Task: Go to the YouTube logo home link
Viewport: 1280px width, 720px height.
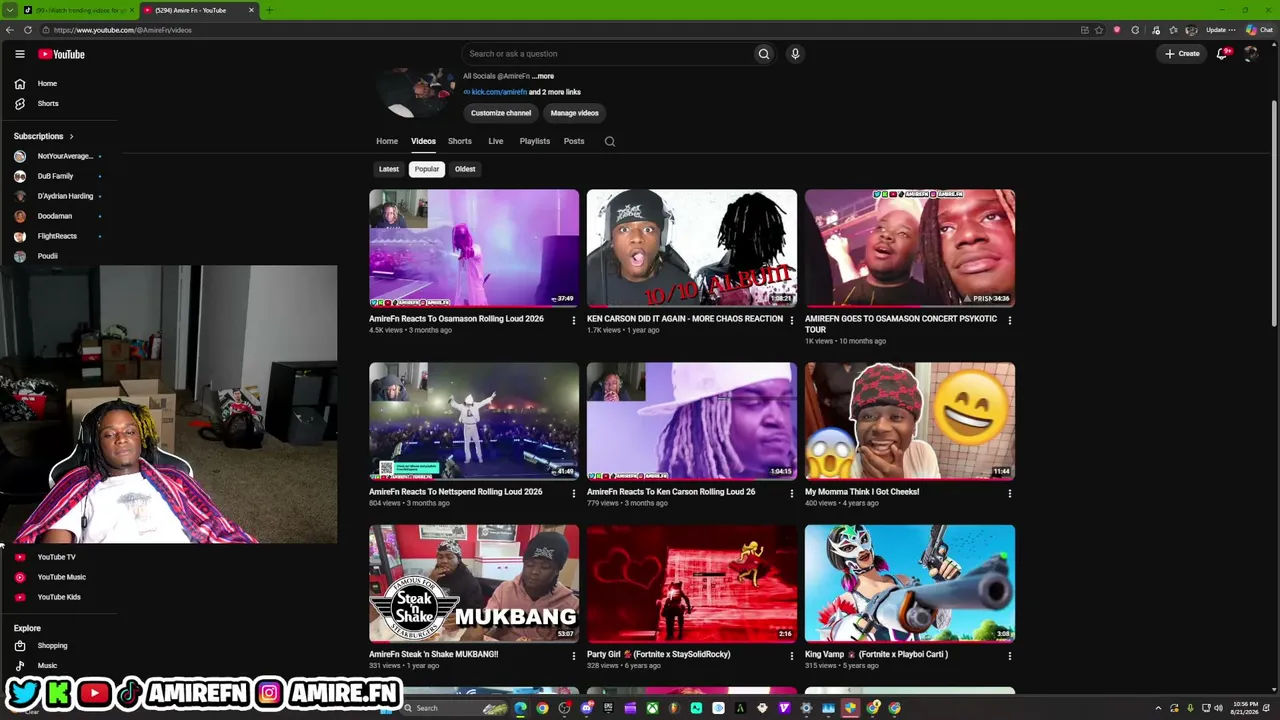Action: click(x=61, y=54)
